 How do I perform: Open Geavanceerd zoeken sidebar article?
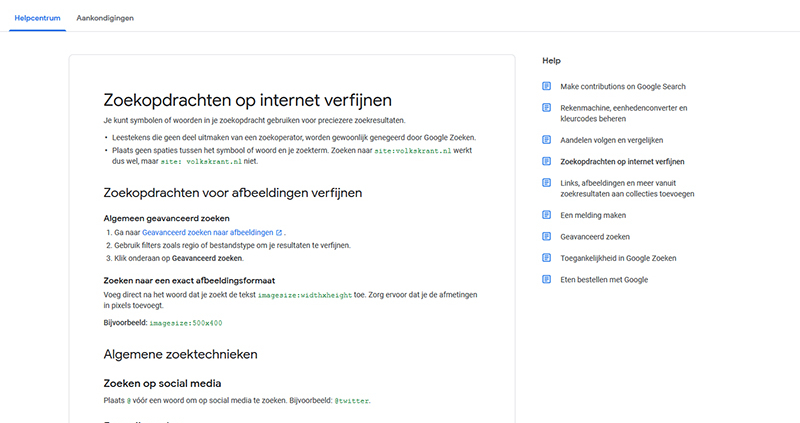595,237
